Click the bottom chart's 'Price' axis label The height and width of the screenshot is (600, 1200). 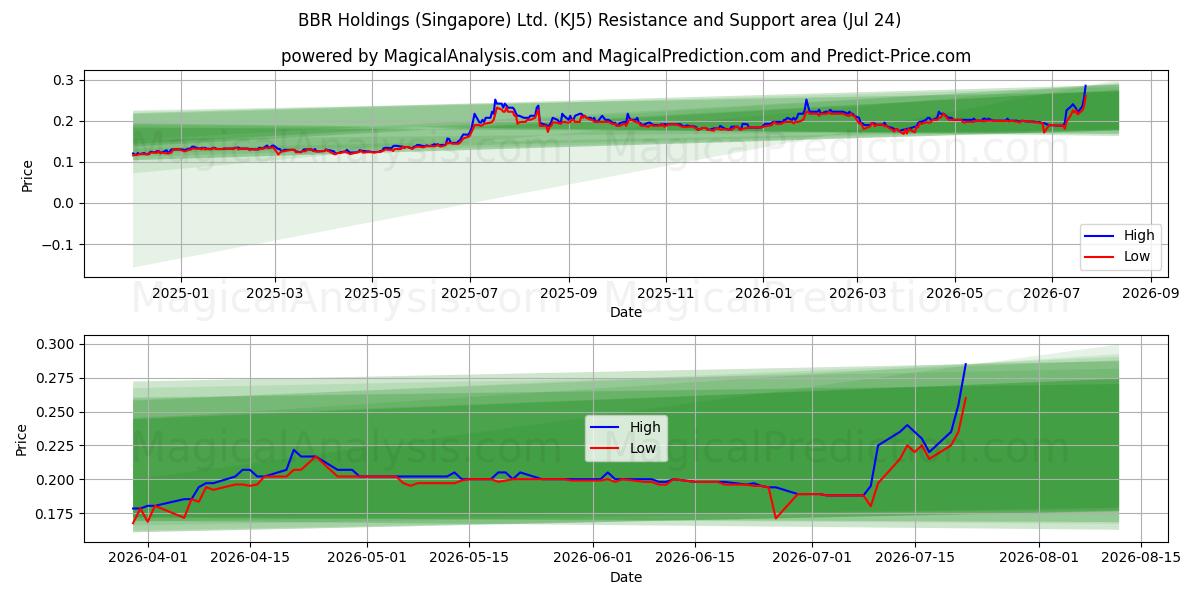point(22,439)
